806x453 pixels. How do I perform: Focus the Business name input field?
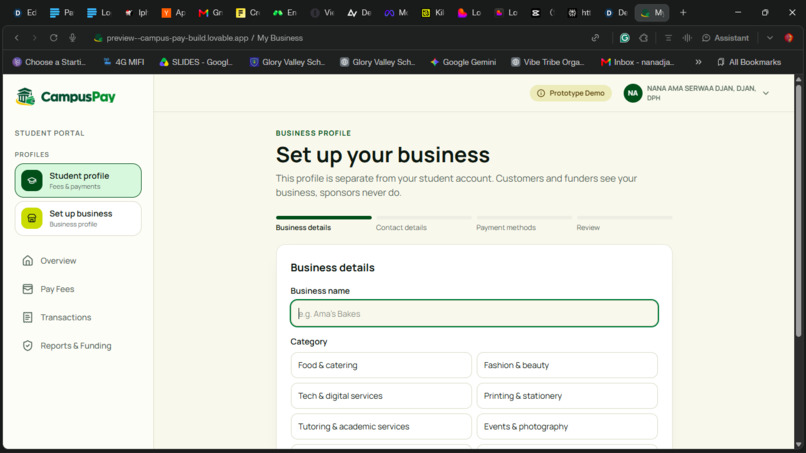pyautogui.click(x=474, y=313)
